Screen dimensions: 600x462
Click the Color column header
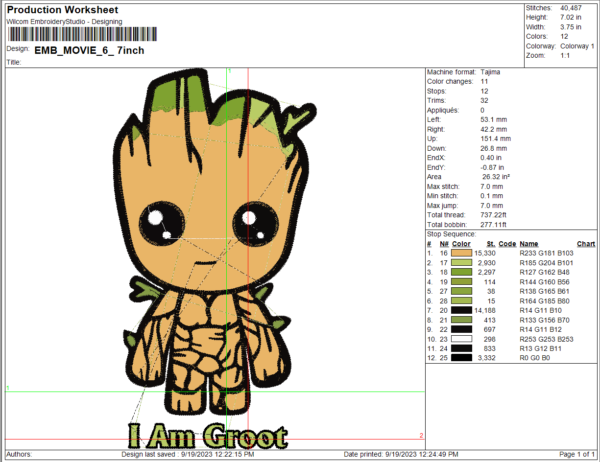click(461, 244)
